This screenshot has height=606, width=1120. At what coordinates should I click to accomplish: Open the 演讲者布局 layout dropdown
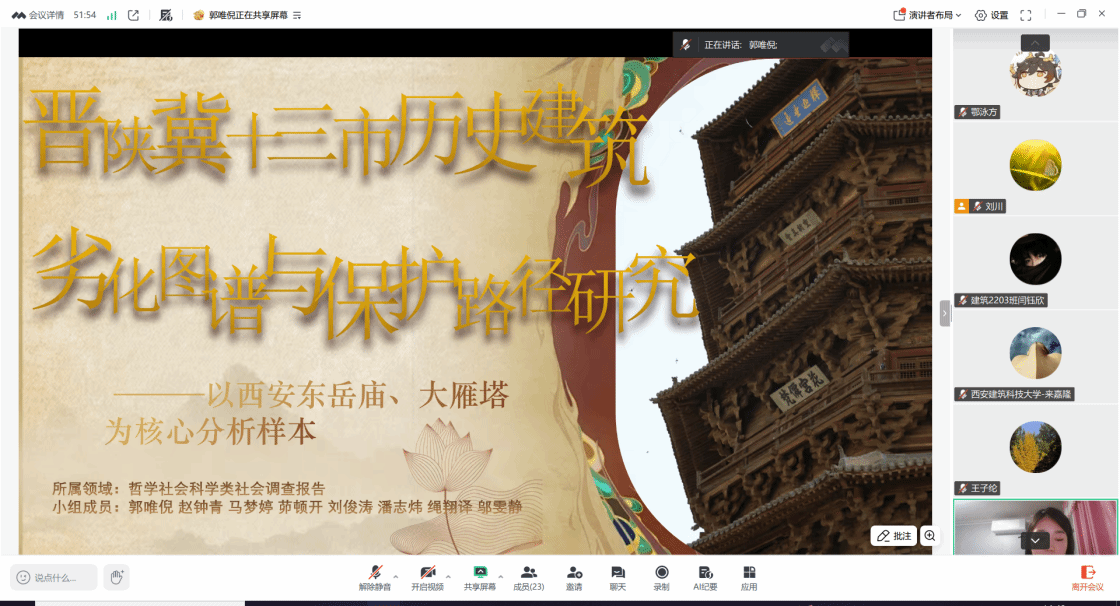(x=927, y=15)
